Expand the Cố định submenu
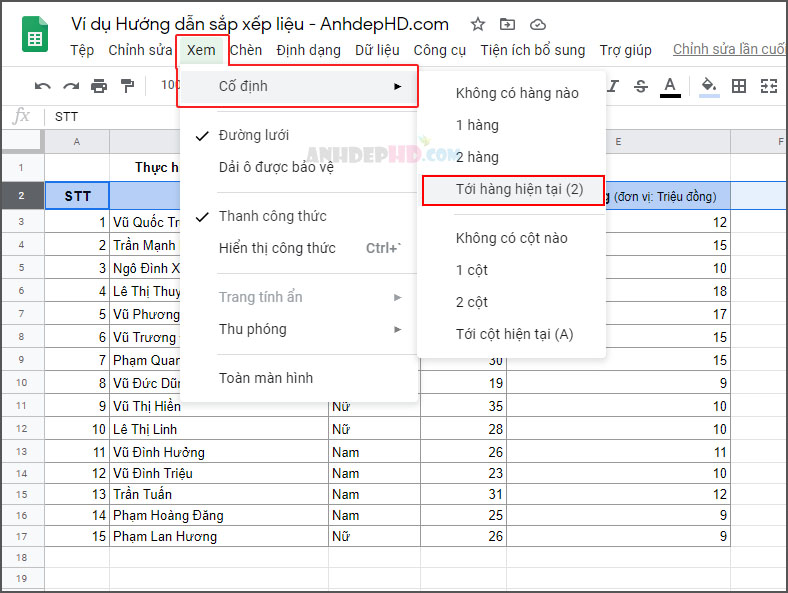The height and width of the screenshot is (593, 788). click(x=299, y=86)
